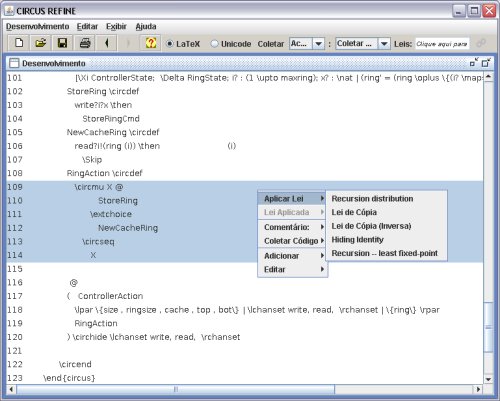Click the Desenvolvimento panel frame icon
The height and width of the screenshot is (401, 500).
pyautogui.click(x=14, y=63)
